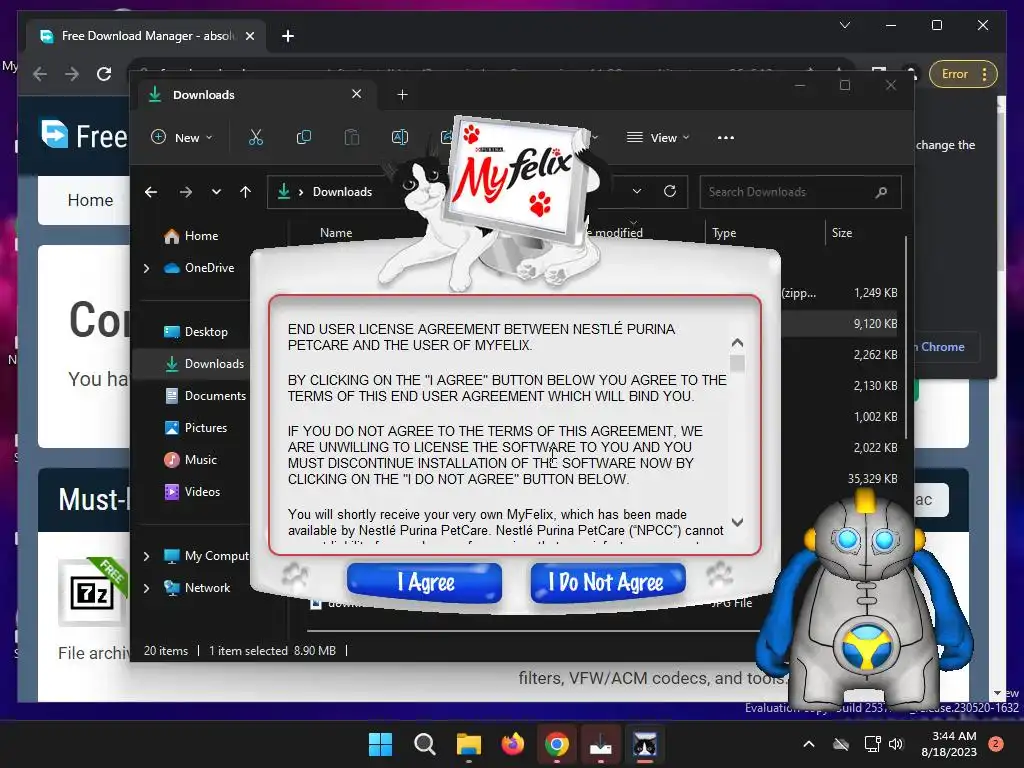Open the View dropdown in File Explorer
The height and width of the screenshot is (768, 1024).
click(x=658, y=138)
